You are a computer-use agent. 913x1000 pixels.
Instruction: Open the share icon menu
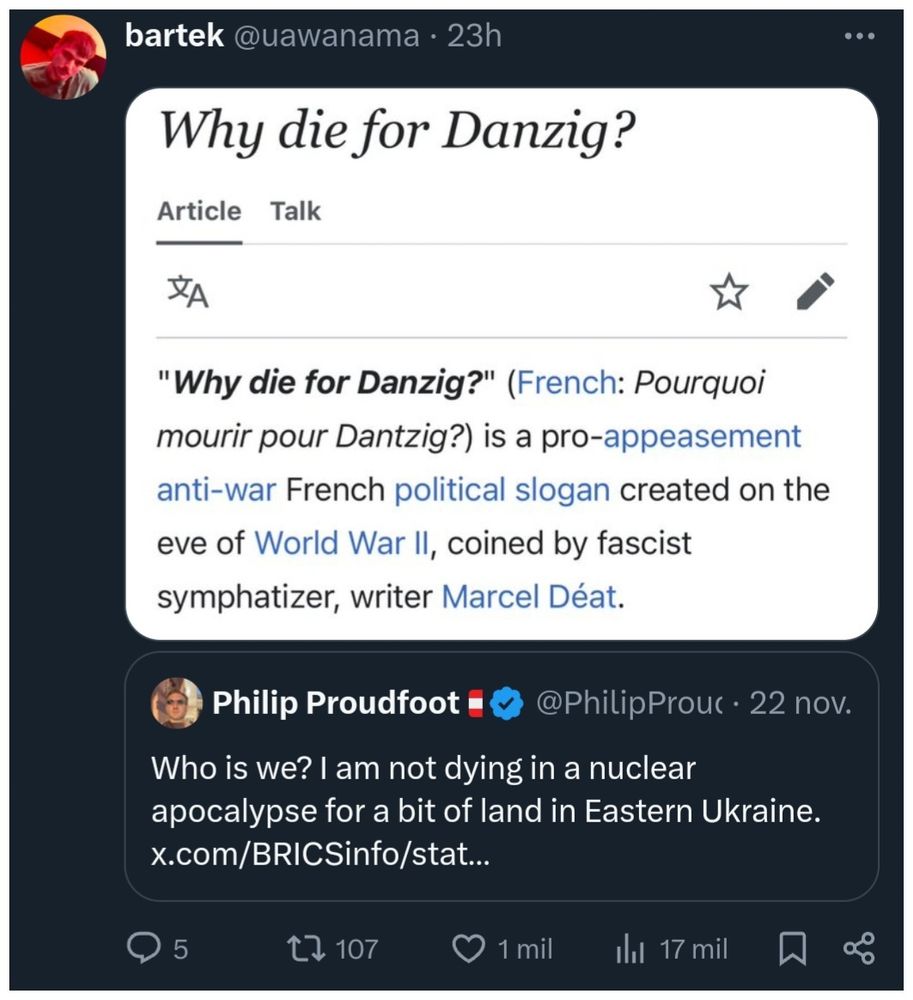pos(858,947)
